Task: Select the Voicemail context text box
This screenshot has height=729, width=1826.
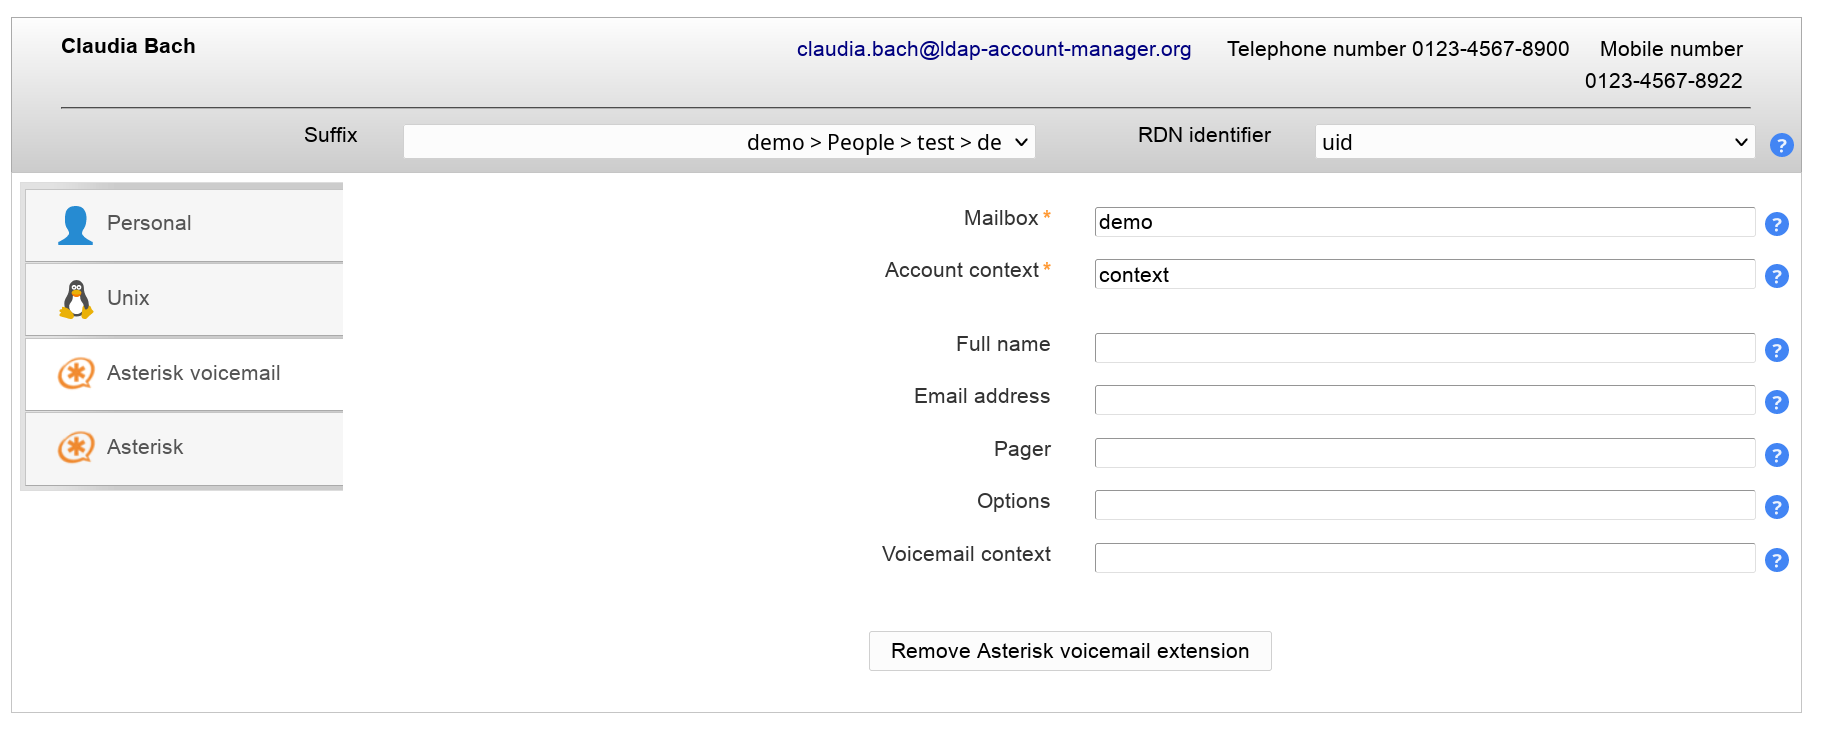Action: coord(1424,558)
